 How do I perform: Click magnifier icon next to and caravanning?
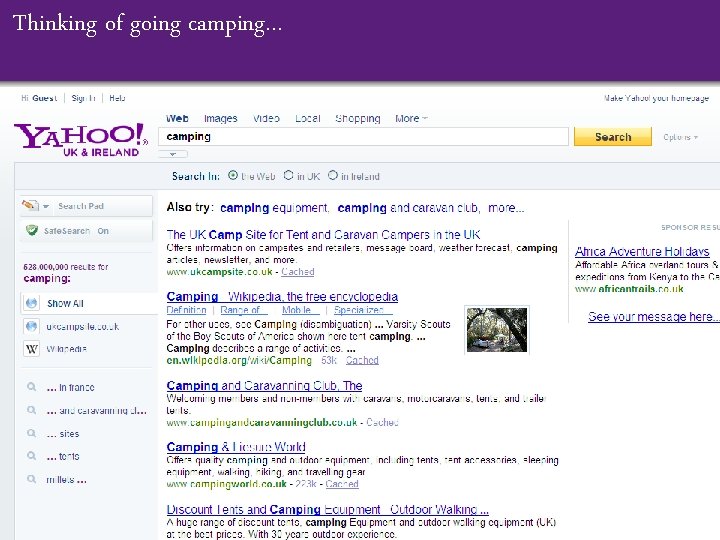(x=31, y=410)
